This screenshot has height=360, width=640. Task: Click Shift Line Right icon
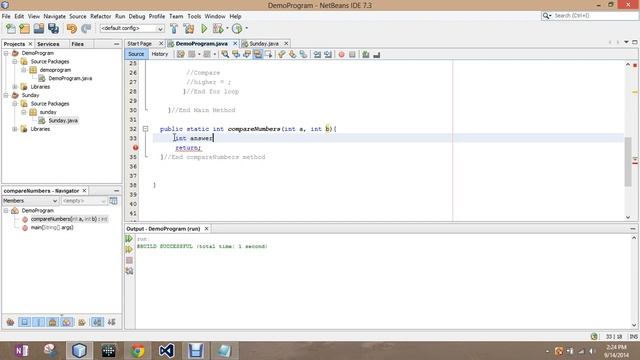pyautogui.click(x=328, y=54)
